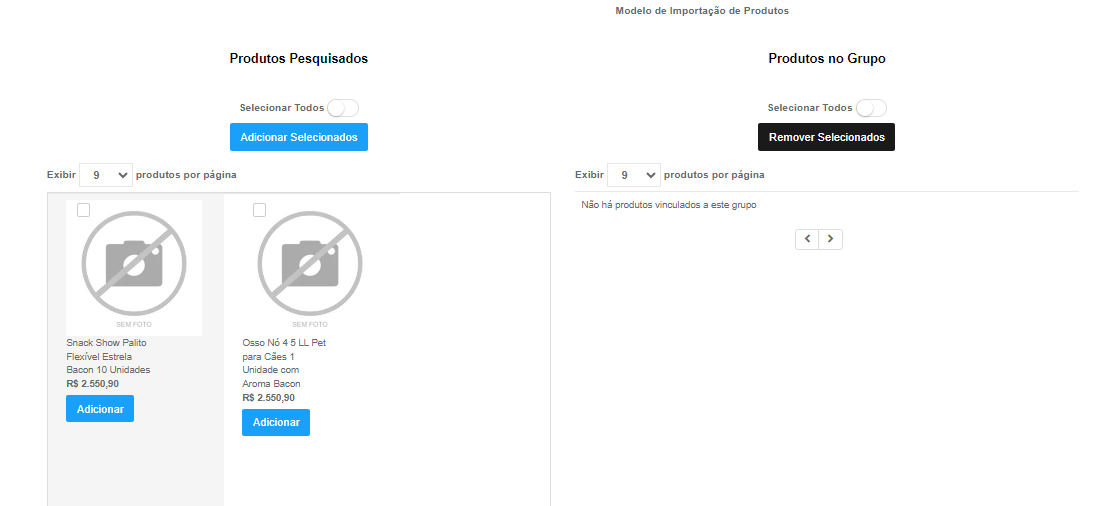1103x506 pixels.
Task: Click the Snack Show Palito Flexível product name
Action: click(108, 356)
